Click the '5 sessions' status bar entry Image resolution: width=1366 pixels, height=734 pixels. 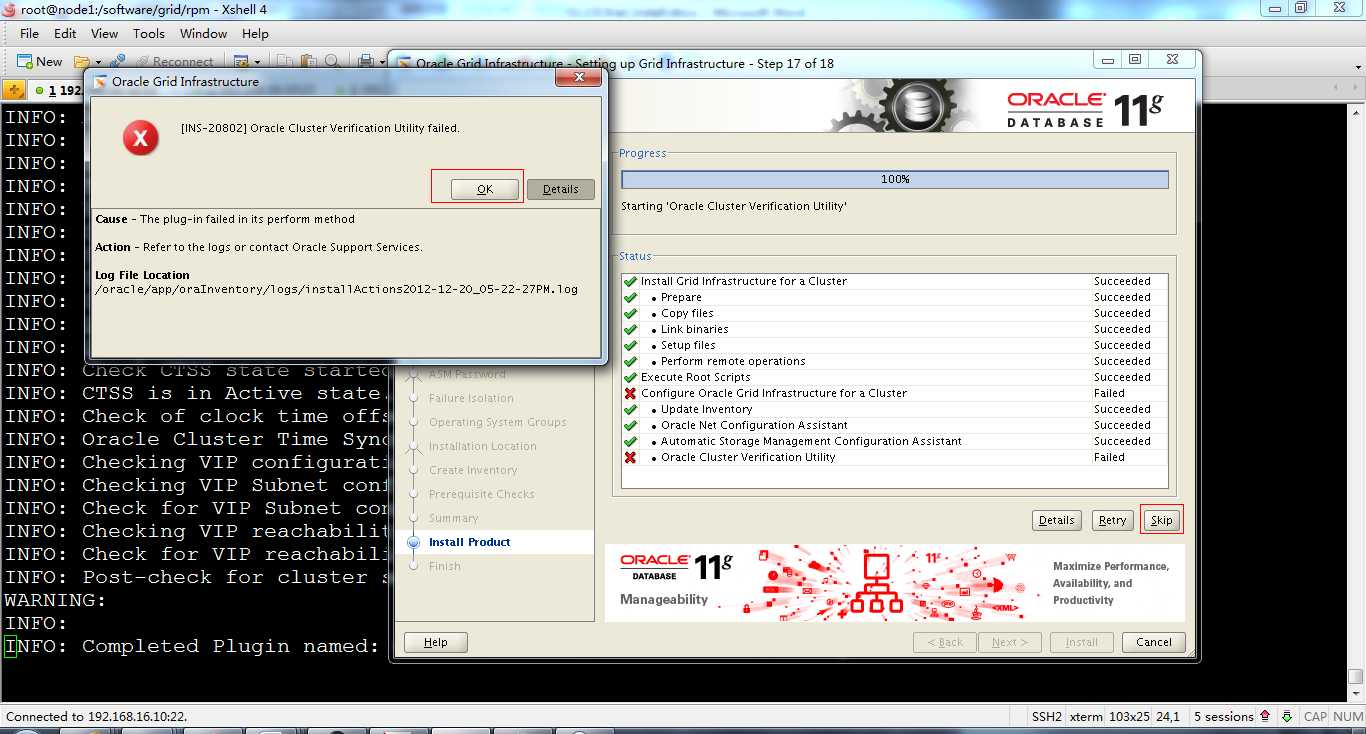click(1224, 716)
